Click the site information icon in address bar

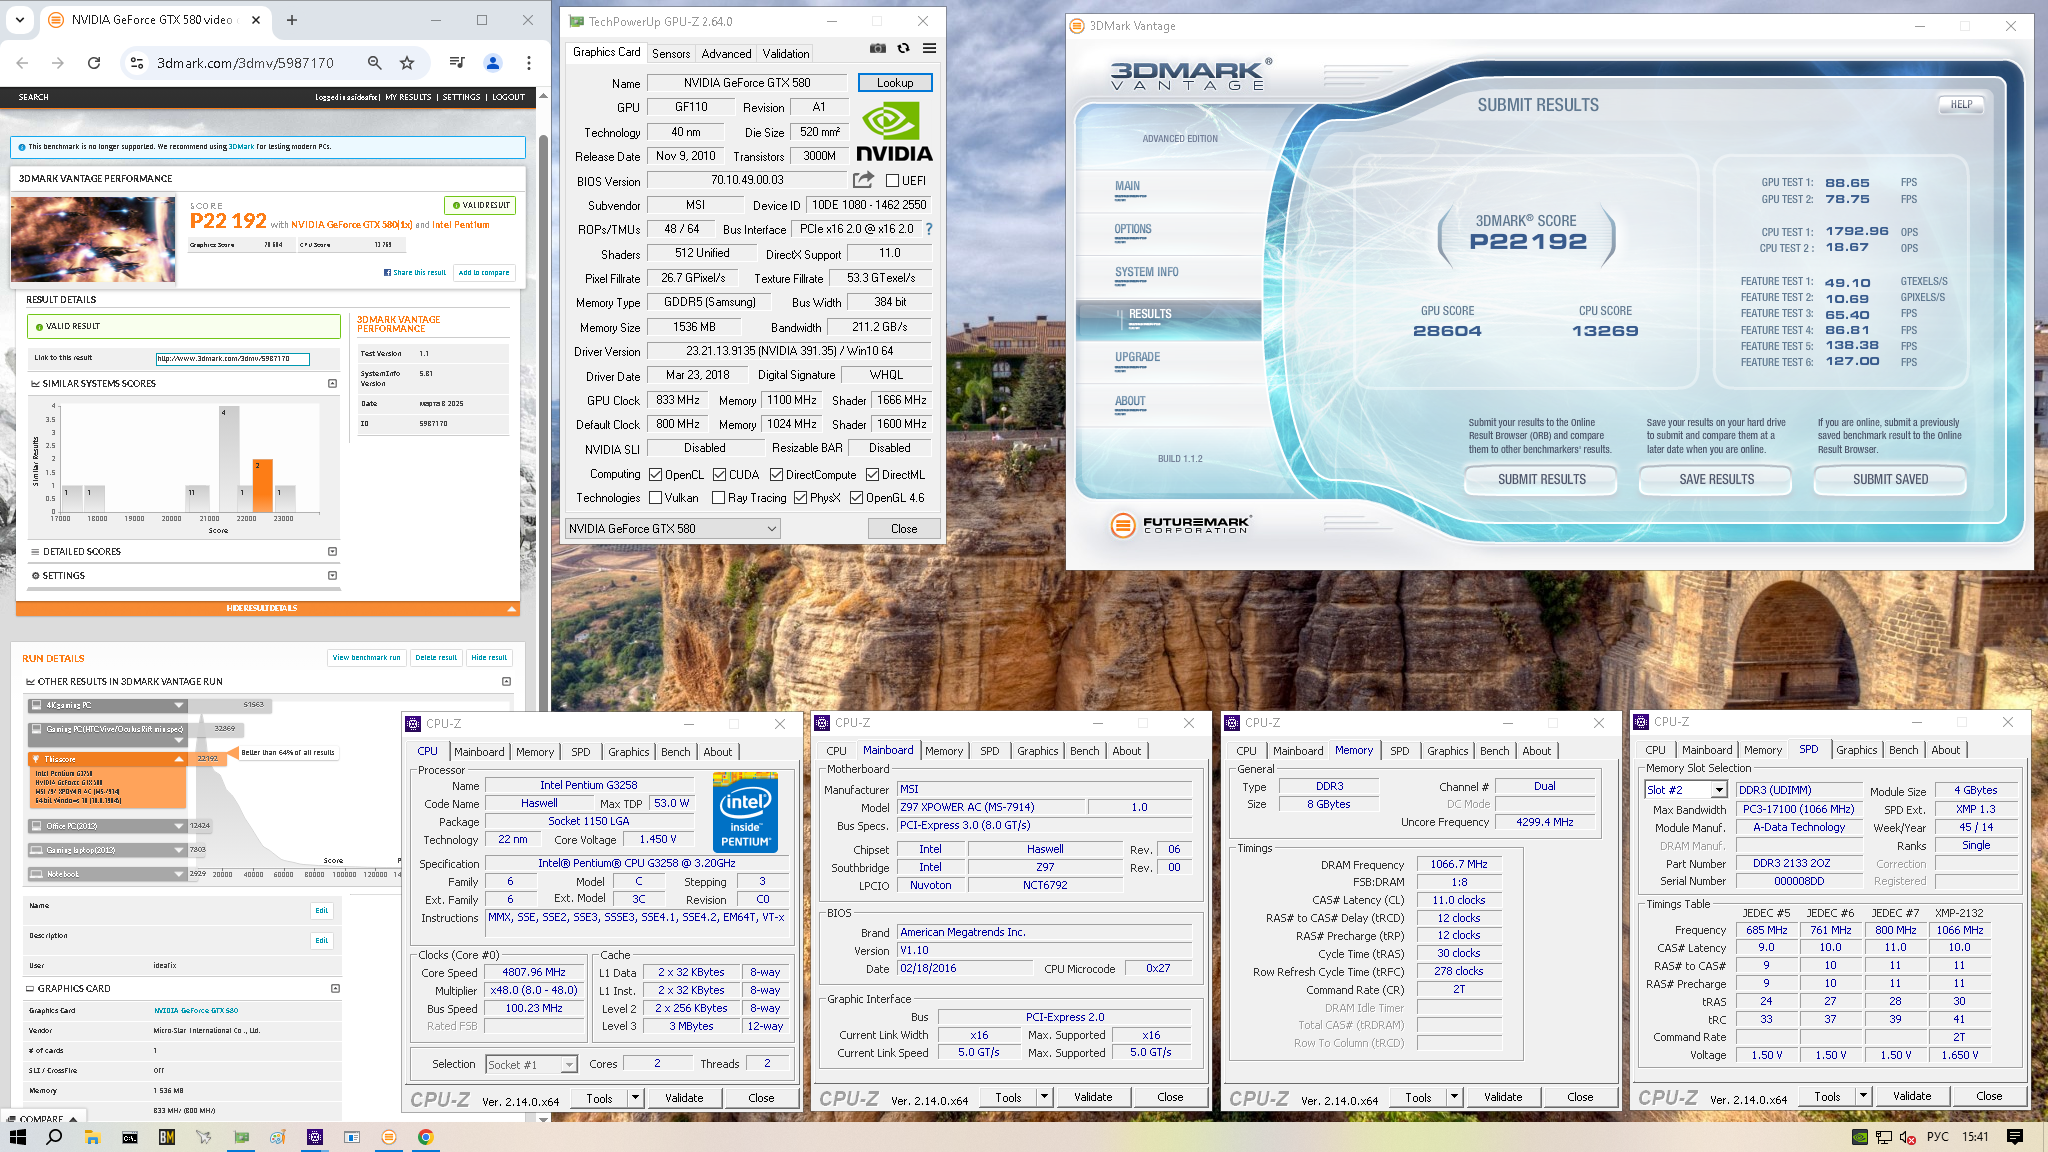pos(137,63)
